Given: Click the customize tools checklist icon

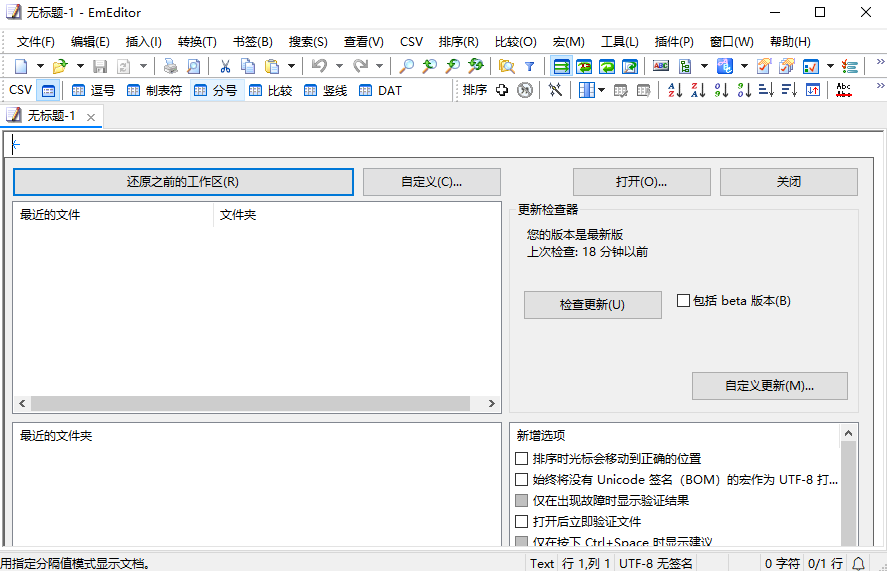Looking at the screenshot, I should click(x=849, y=66).
